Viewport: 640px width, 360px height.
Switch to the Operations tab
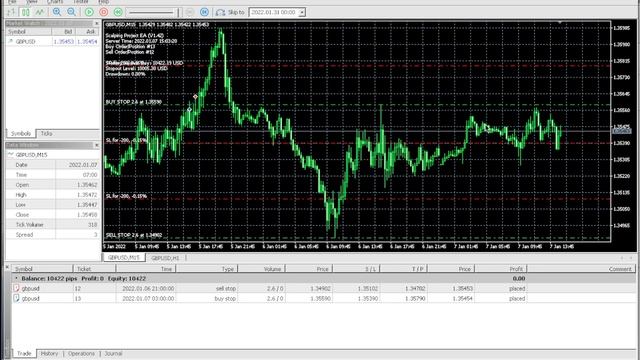click(x=81, y=353)
